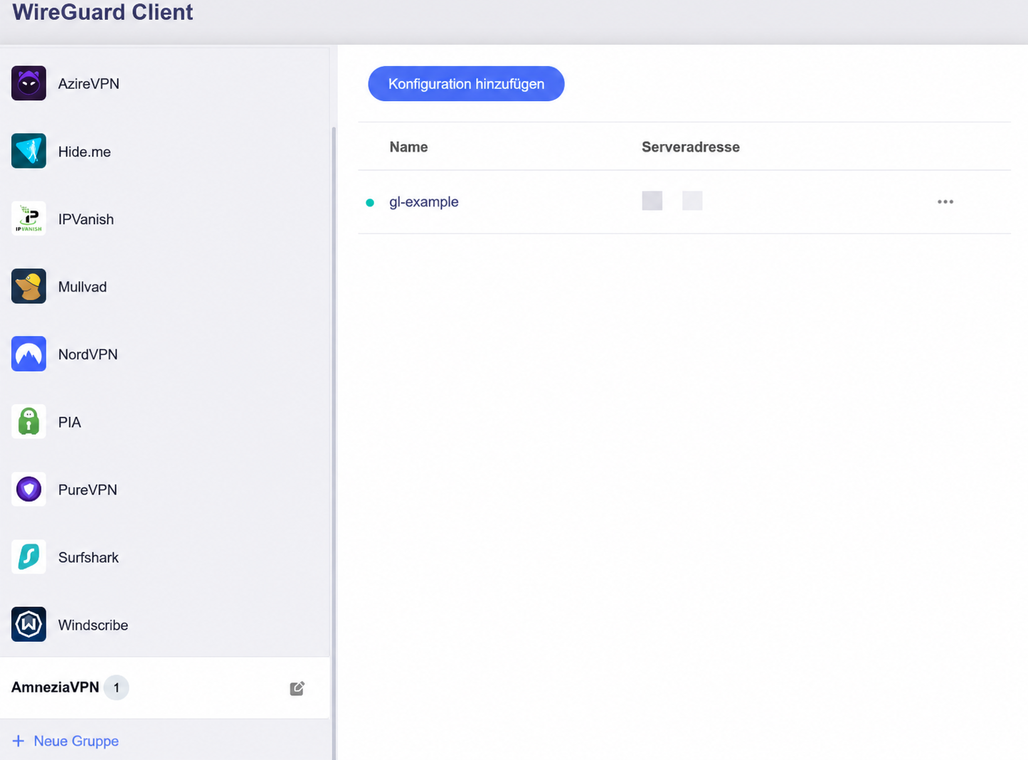
Task: Click the Surfshark logo icon
Action: click(29, 557)
